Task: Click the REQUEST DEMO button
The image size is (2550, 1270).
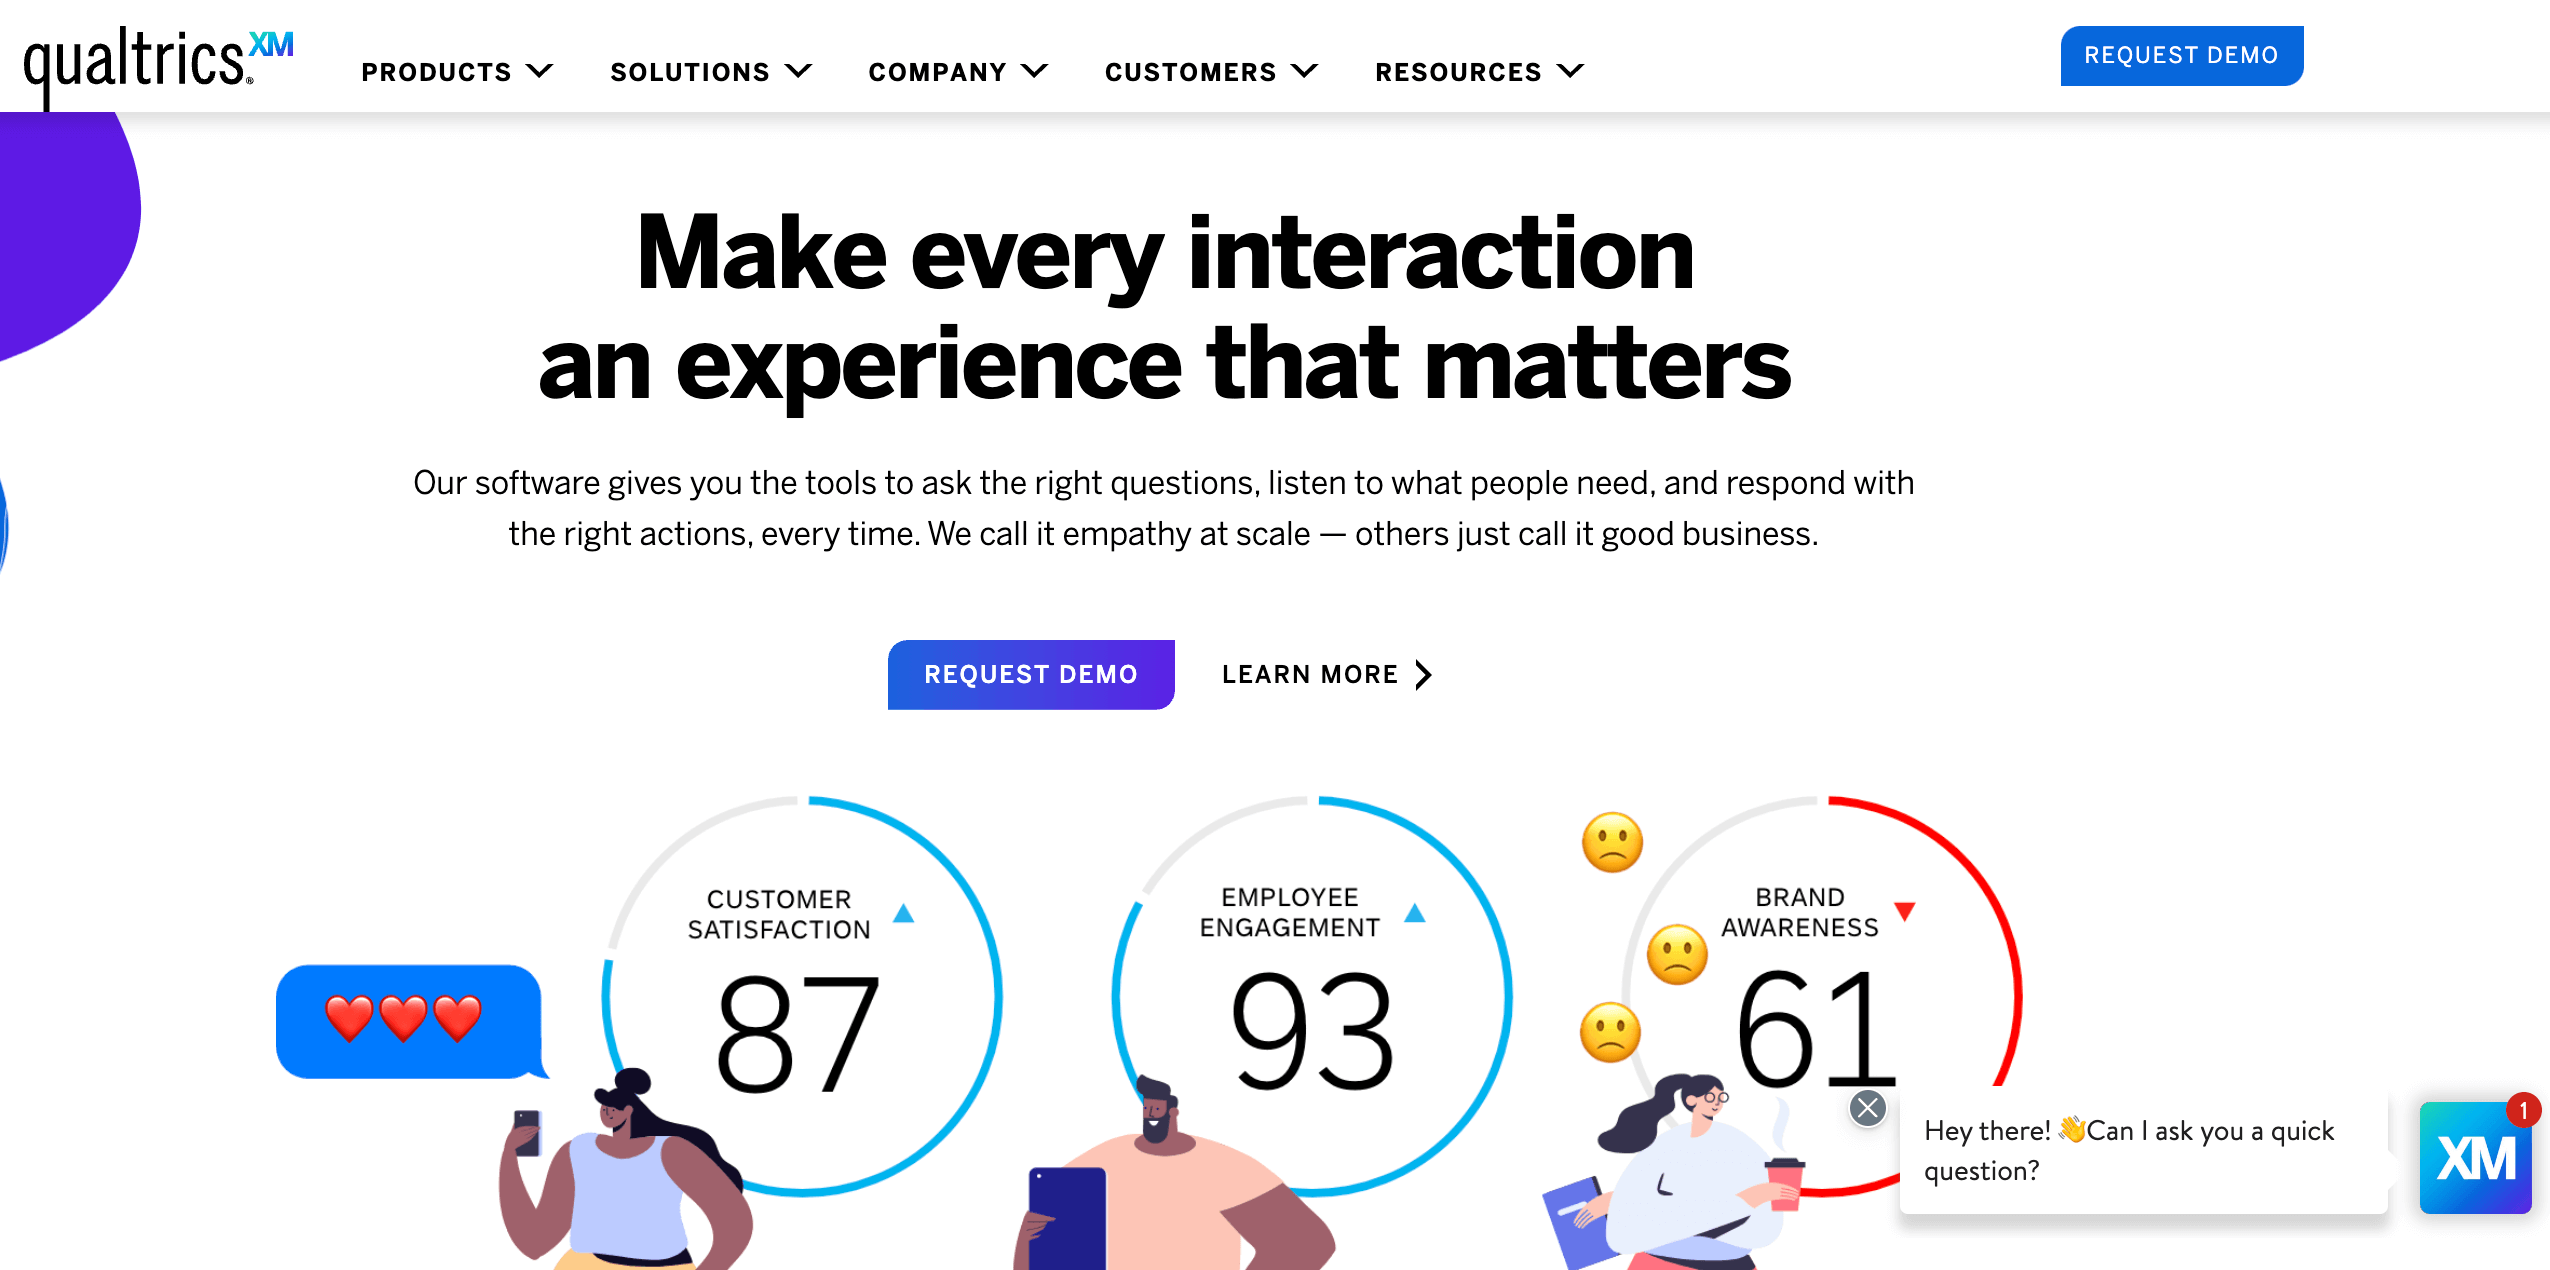Action: point(2179,54)
